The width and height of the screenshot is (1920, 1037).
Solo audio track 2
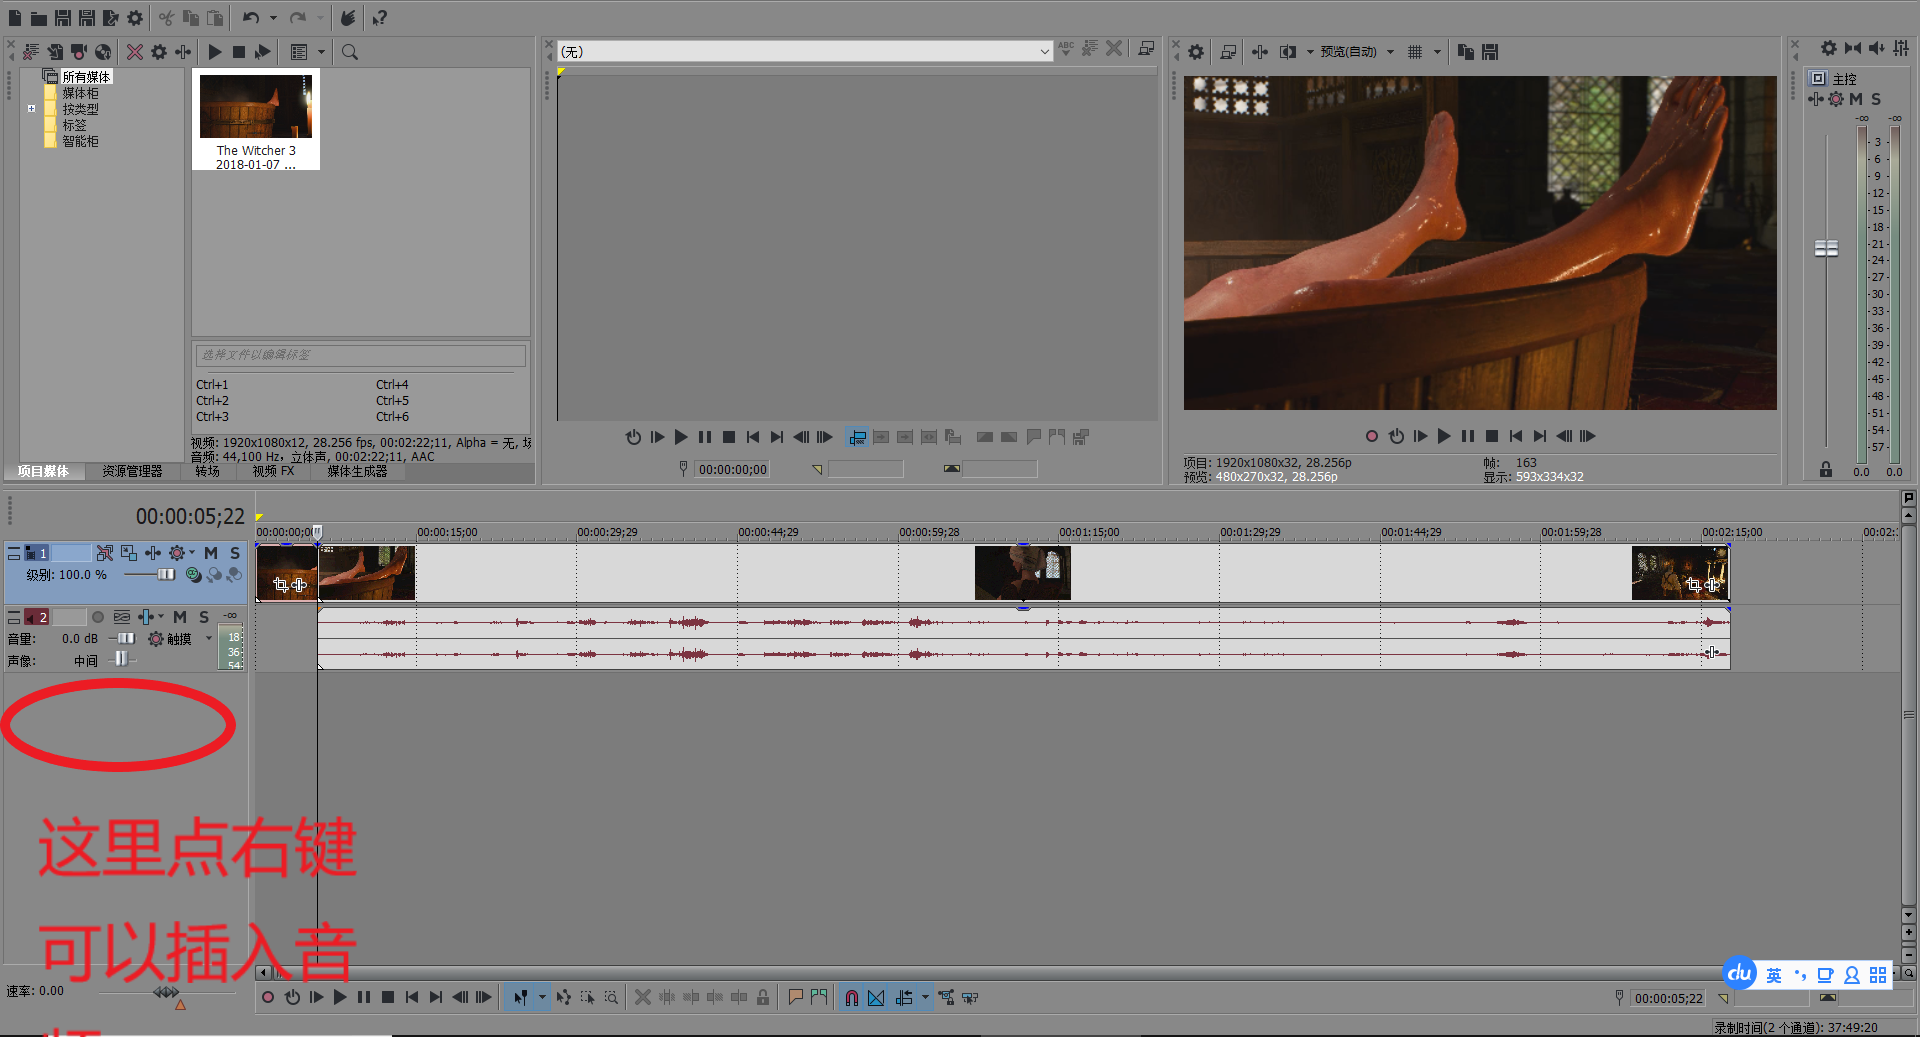[x=204, y=617]
